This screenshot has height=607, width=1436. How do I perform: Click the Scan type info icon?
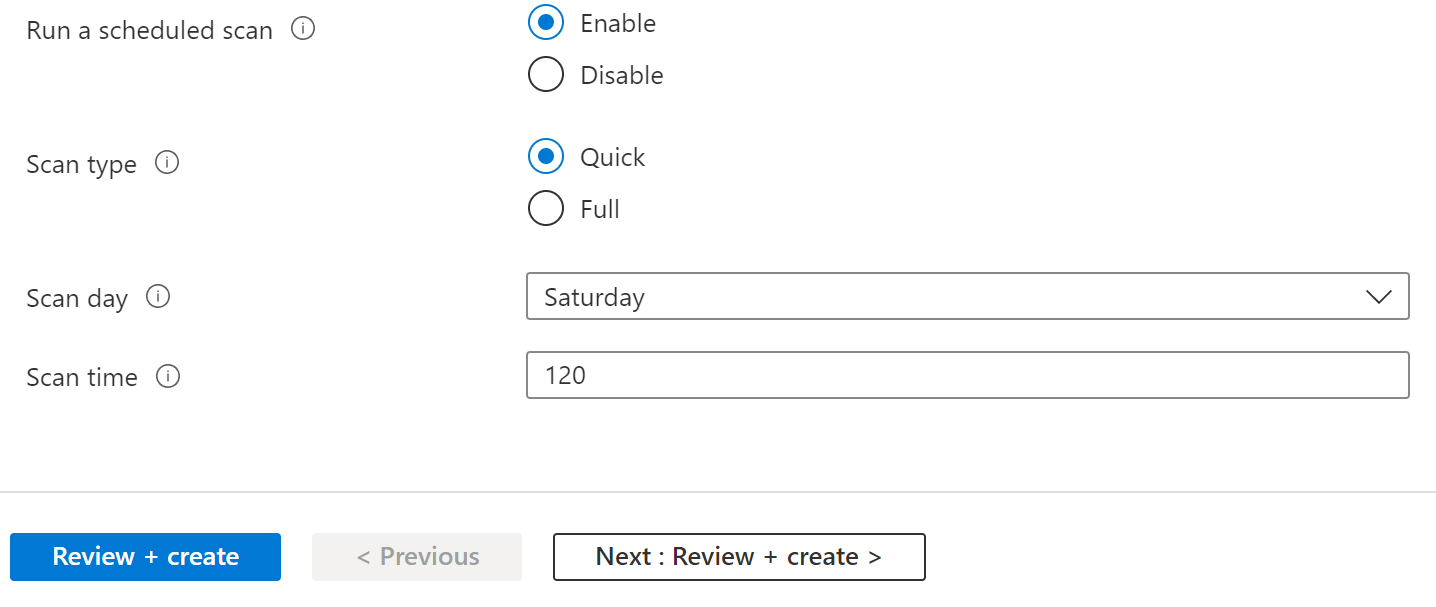coord(167,163)
